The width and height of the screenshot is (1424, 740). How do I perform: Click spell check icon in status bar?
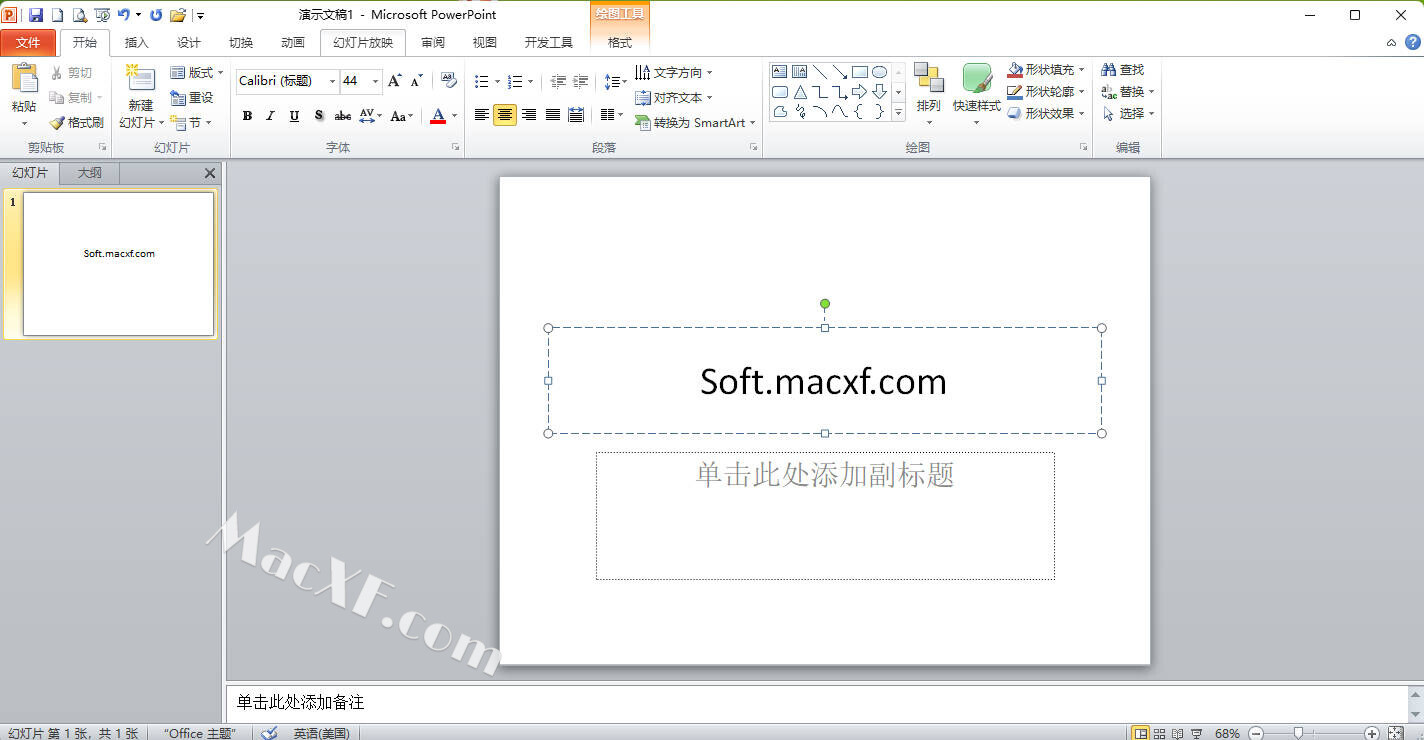269,733
